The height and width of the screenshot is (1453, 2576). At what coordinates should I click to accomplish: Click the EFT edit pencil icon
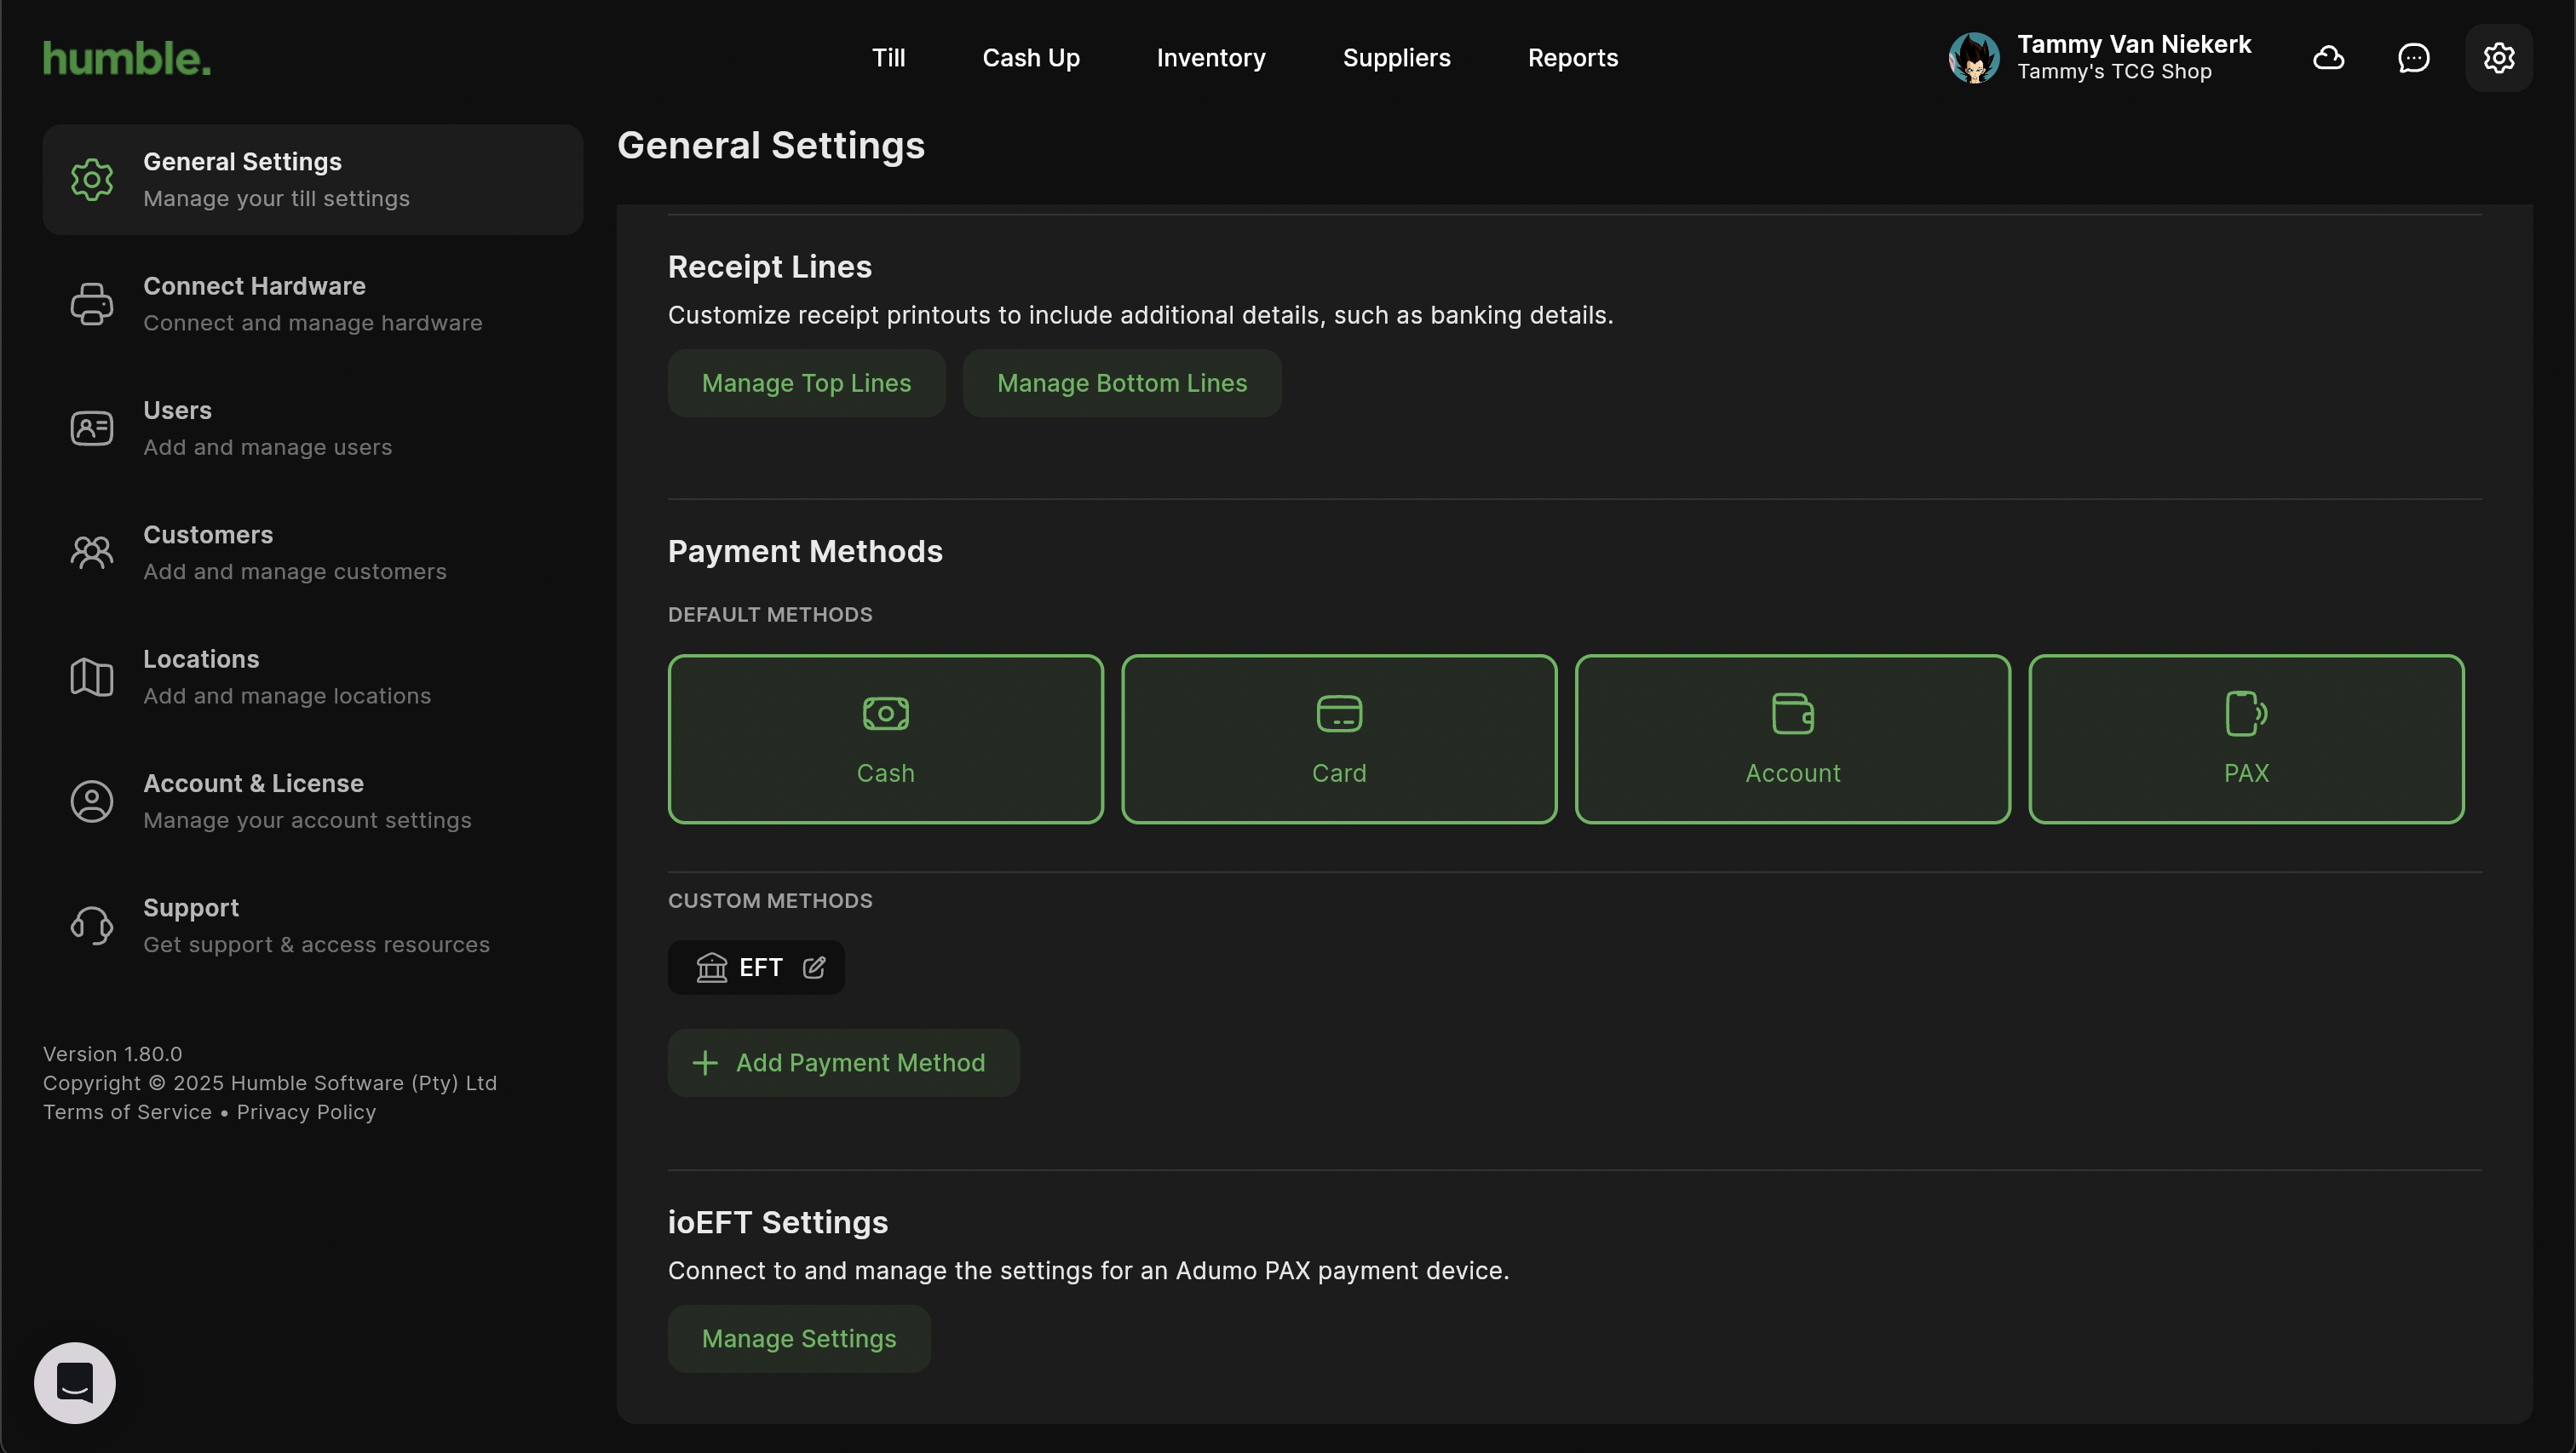(x=814, y=967)
